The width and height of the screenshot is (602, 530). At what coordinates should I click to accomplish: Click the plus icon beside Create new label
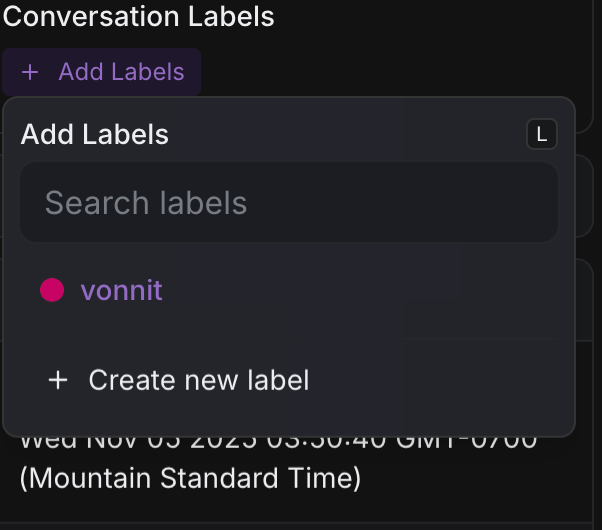[x=58, y=380]
